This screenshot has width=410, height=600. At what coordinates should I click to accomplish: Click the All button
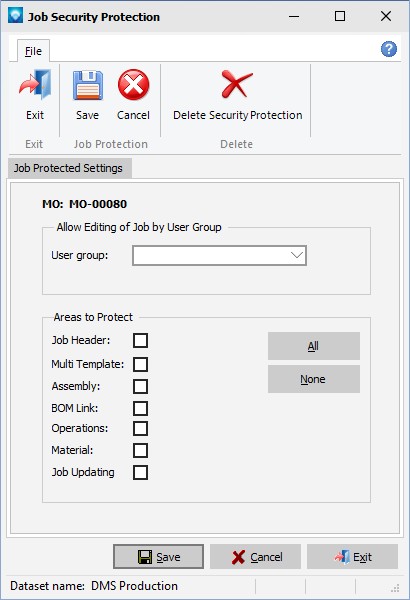(314, 346)
